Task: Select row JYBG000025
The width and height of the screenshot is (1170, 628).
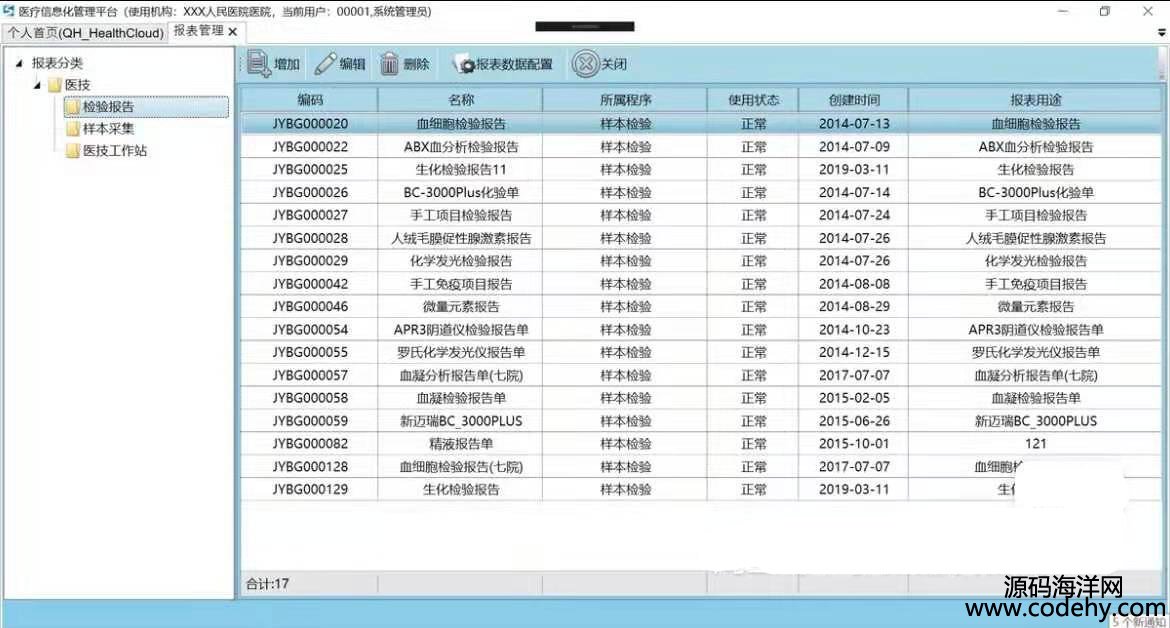Action: (x=701, y=169)
